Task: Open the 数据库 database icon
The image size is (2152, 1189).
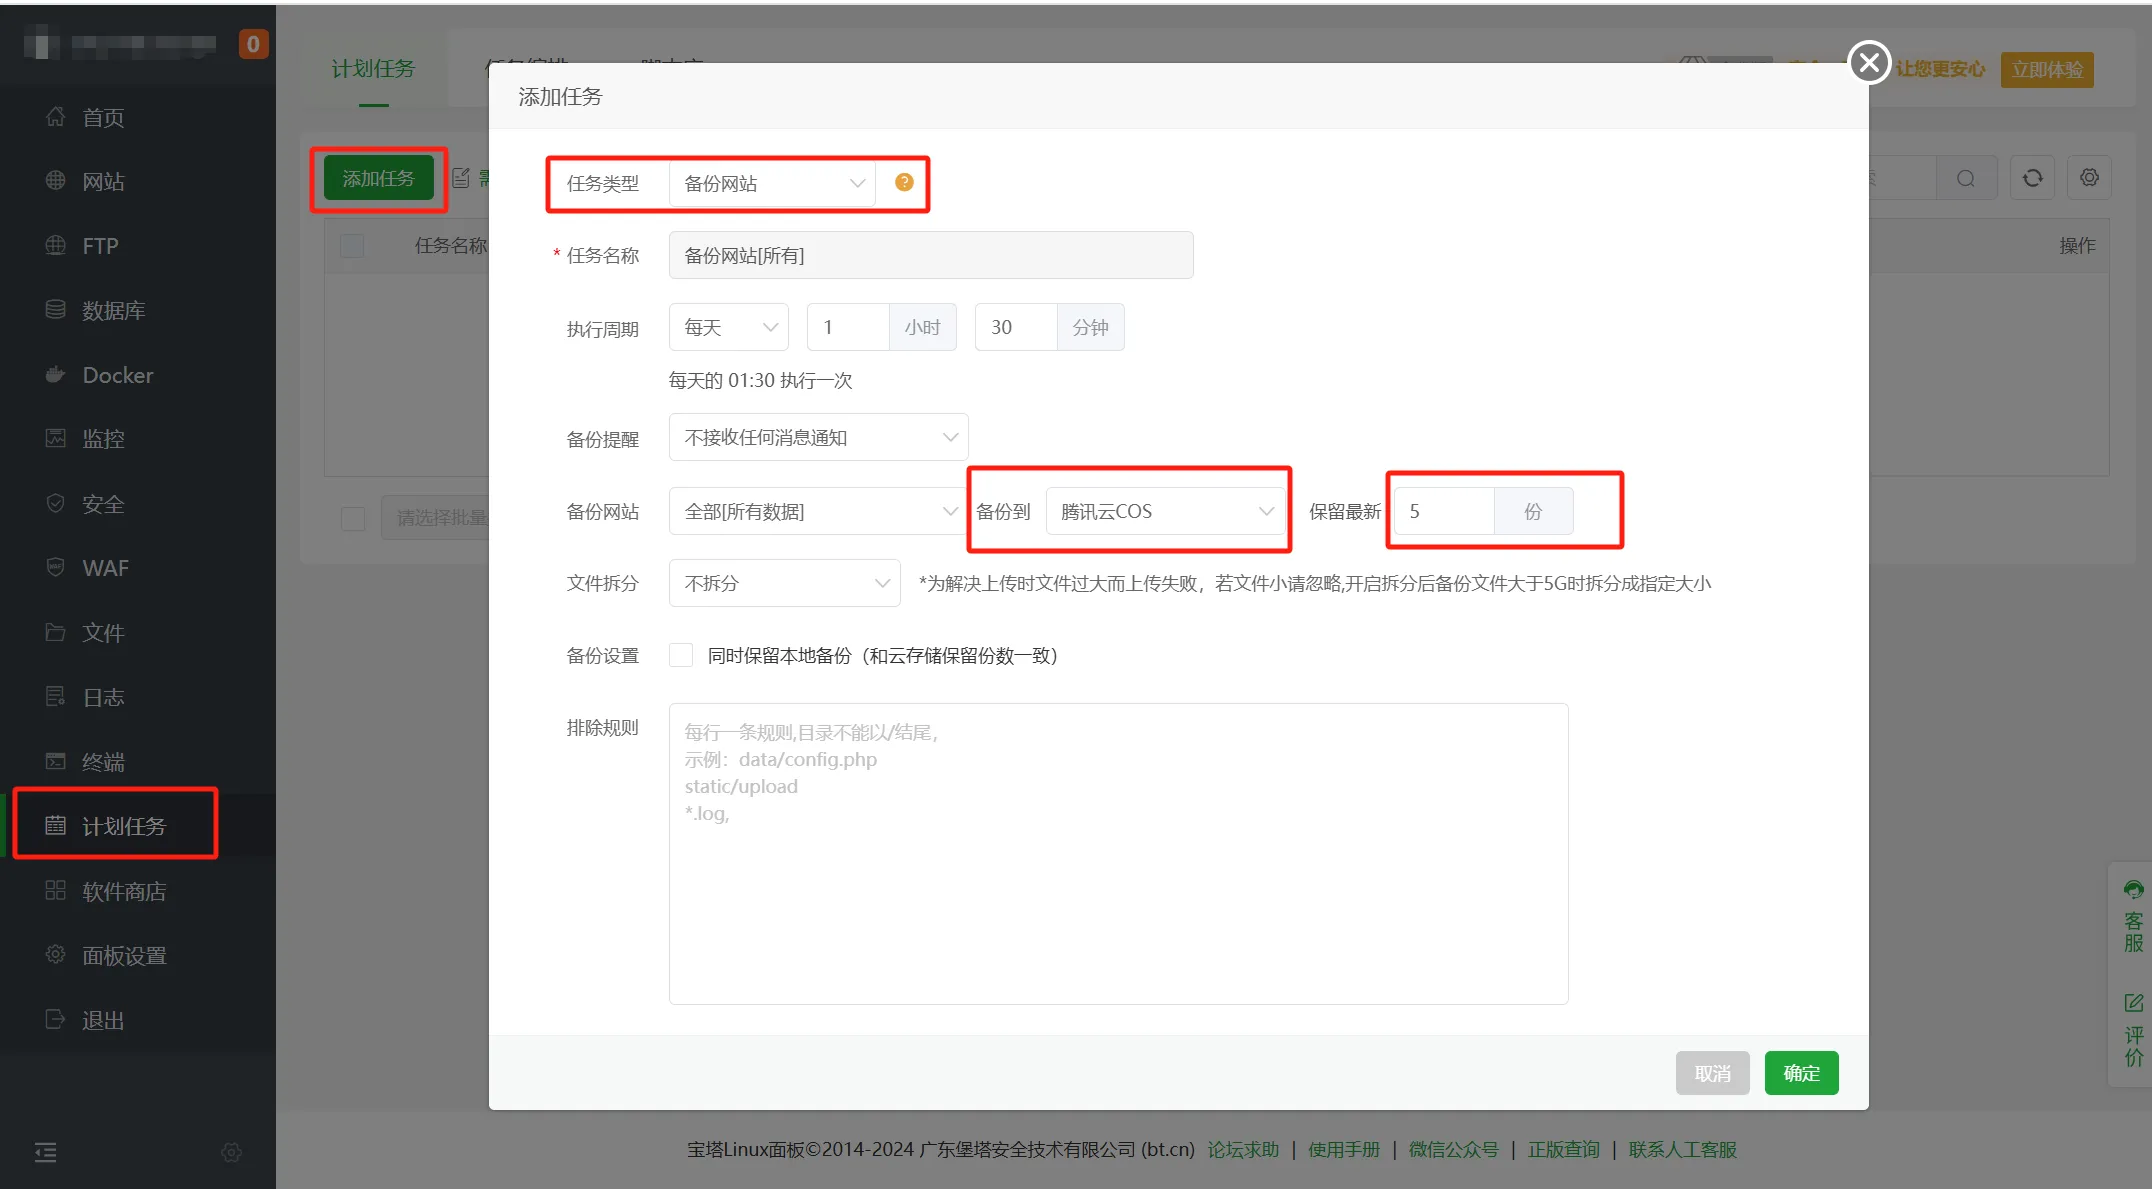Action: [x=56, y=310]
